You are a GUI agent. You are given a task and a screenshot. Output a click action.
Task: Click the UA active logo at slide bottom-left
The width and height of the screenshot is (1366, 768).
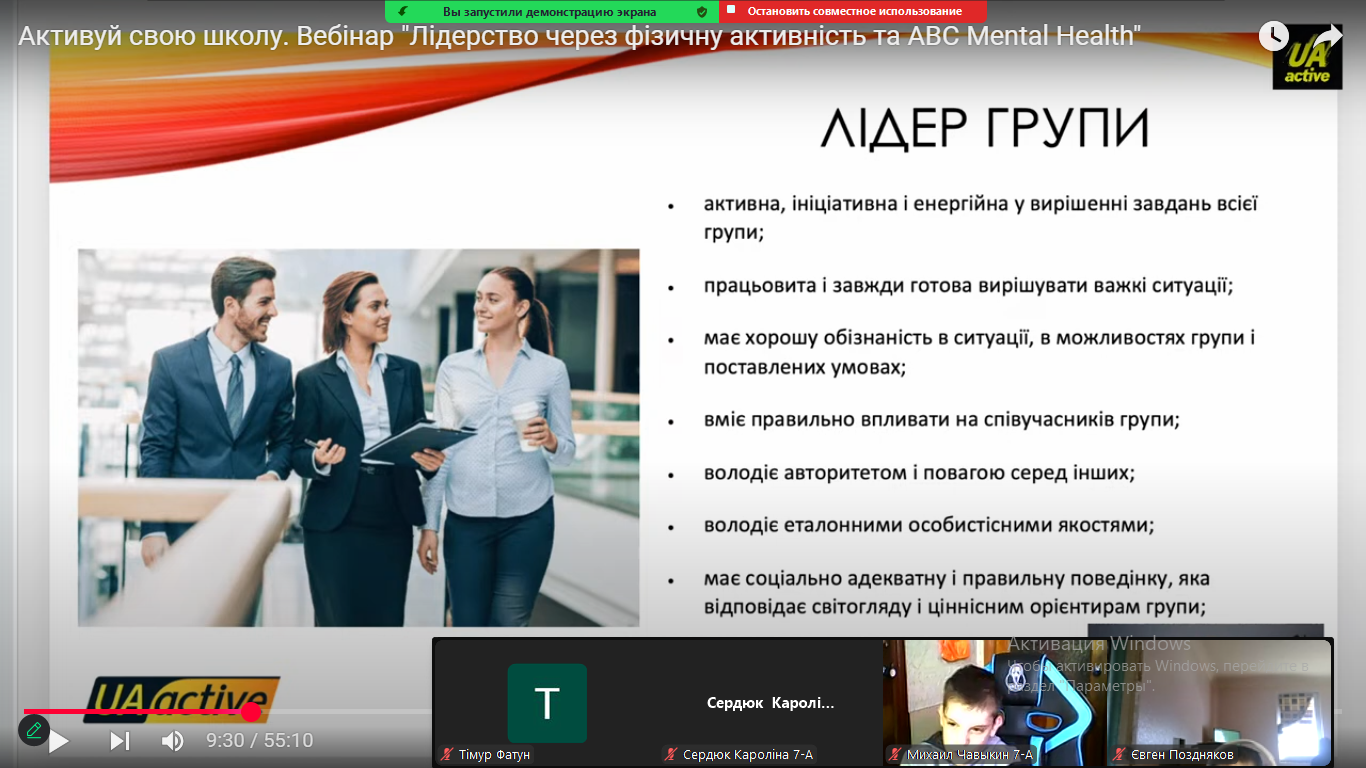point(180,699)
